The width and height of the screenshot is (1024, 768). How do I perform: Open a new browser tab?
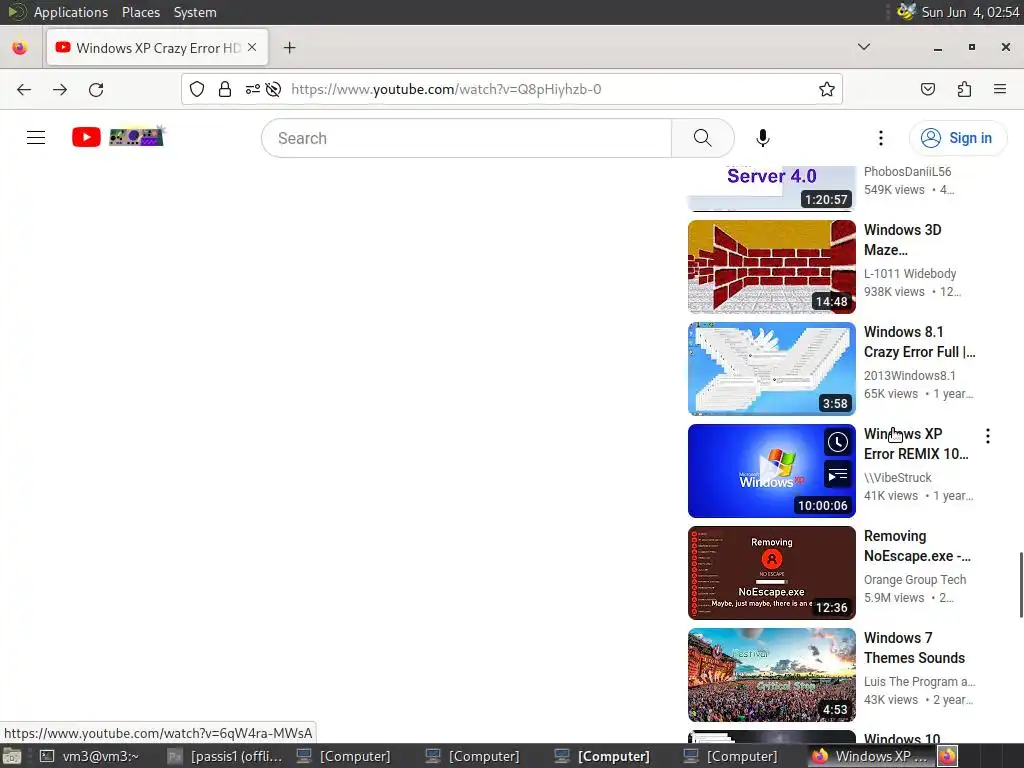(289, 48)
